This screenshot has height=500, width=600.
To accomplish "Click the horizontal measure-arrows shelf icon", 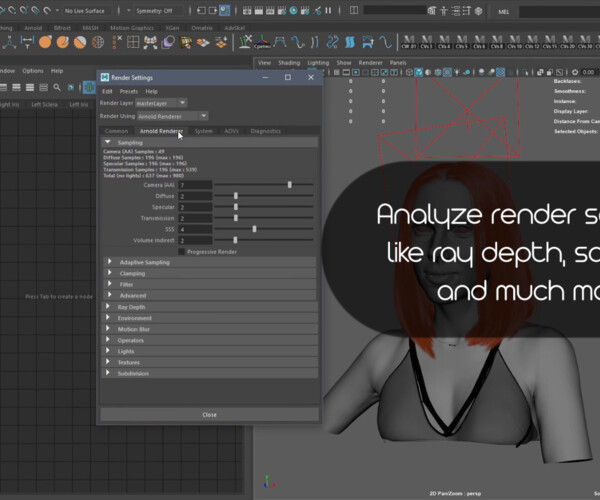I will (x=27, y=42).
